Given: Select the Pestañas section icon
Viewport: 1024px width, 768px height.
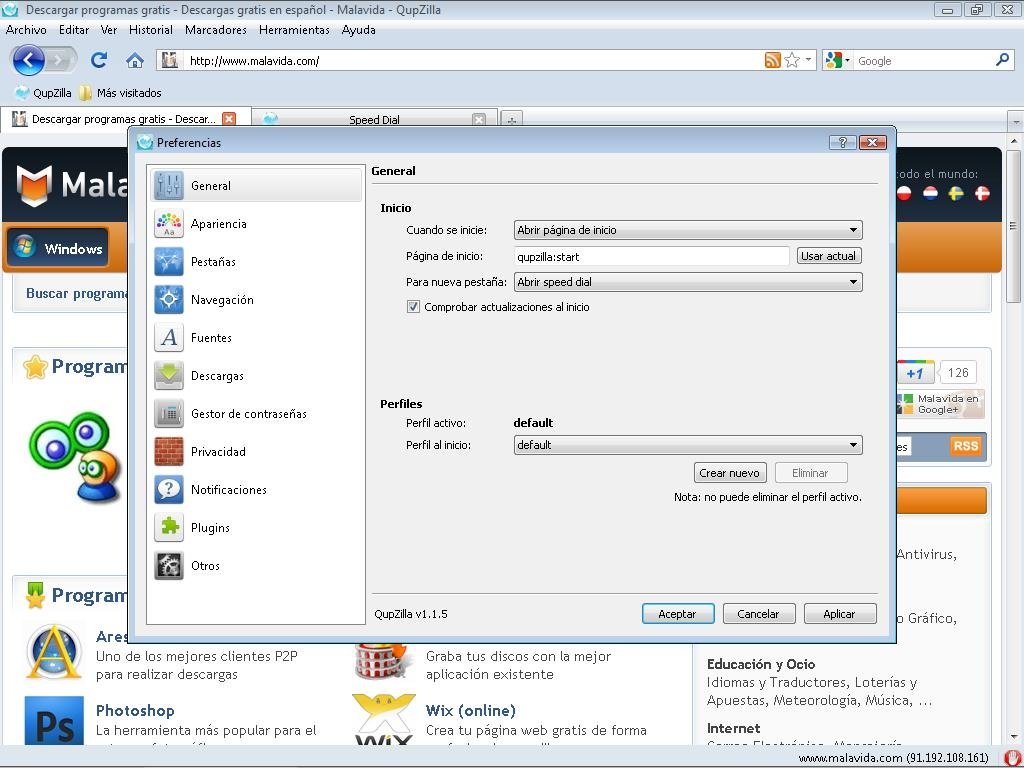Looking at the screenshot, I should tap(168, 261).
